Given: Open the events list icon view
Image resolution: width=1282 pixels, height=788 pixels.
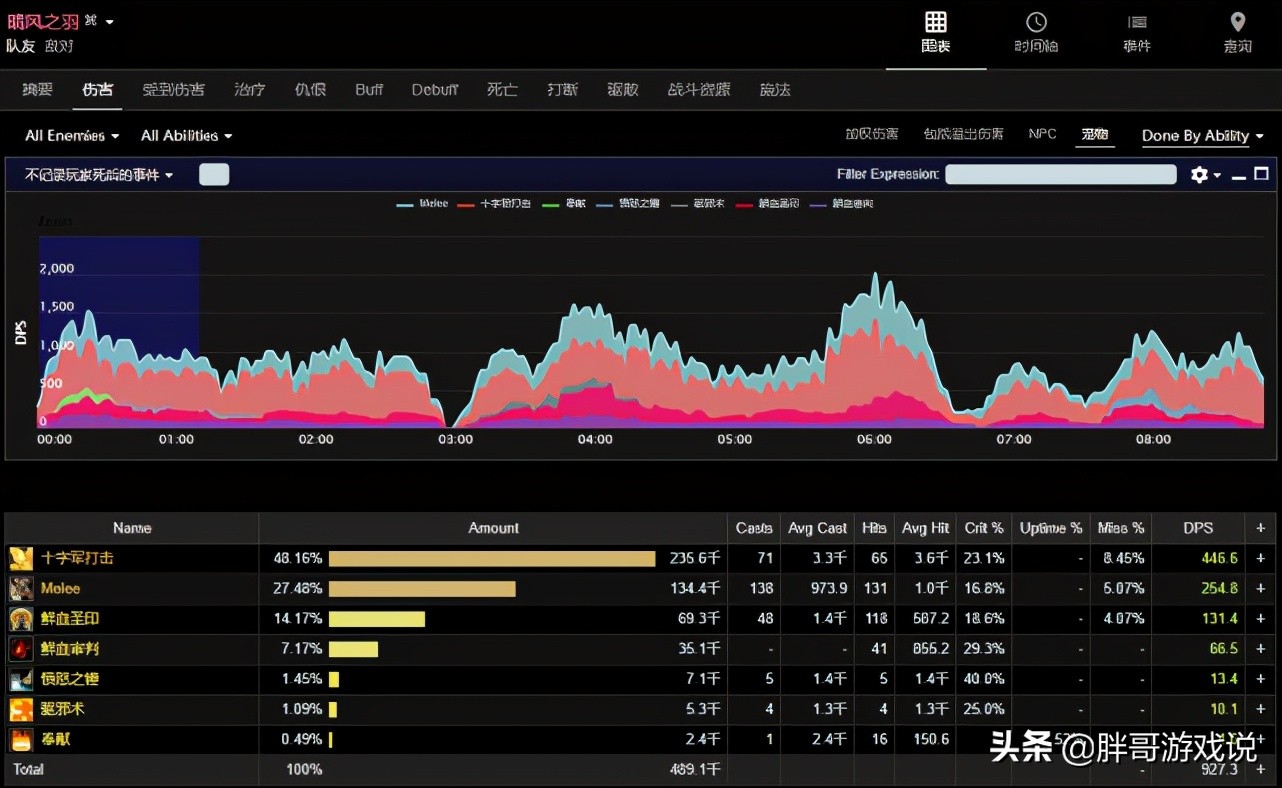Looking at the screenshot, I should point(1137,23).
